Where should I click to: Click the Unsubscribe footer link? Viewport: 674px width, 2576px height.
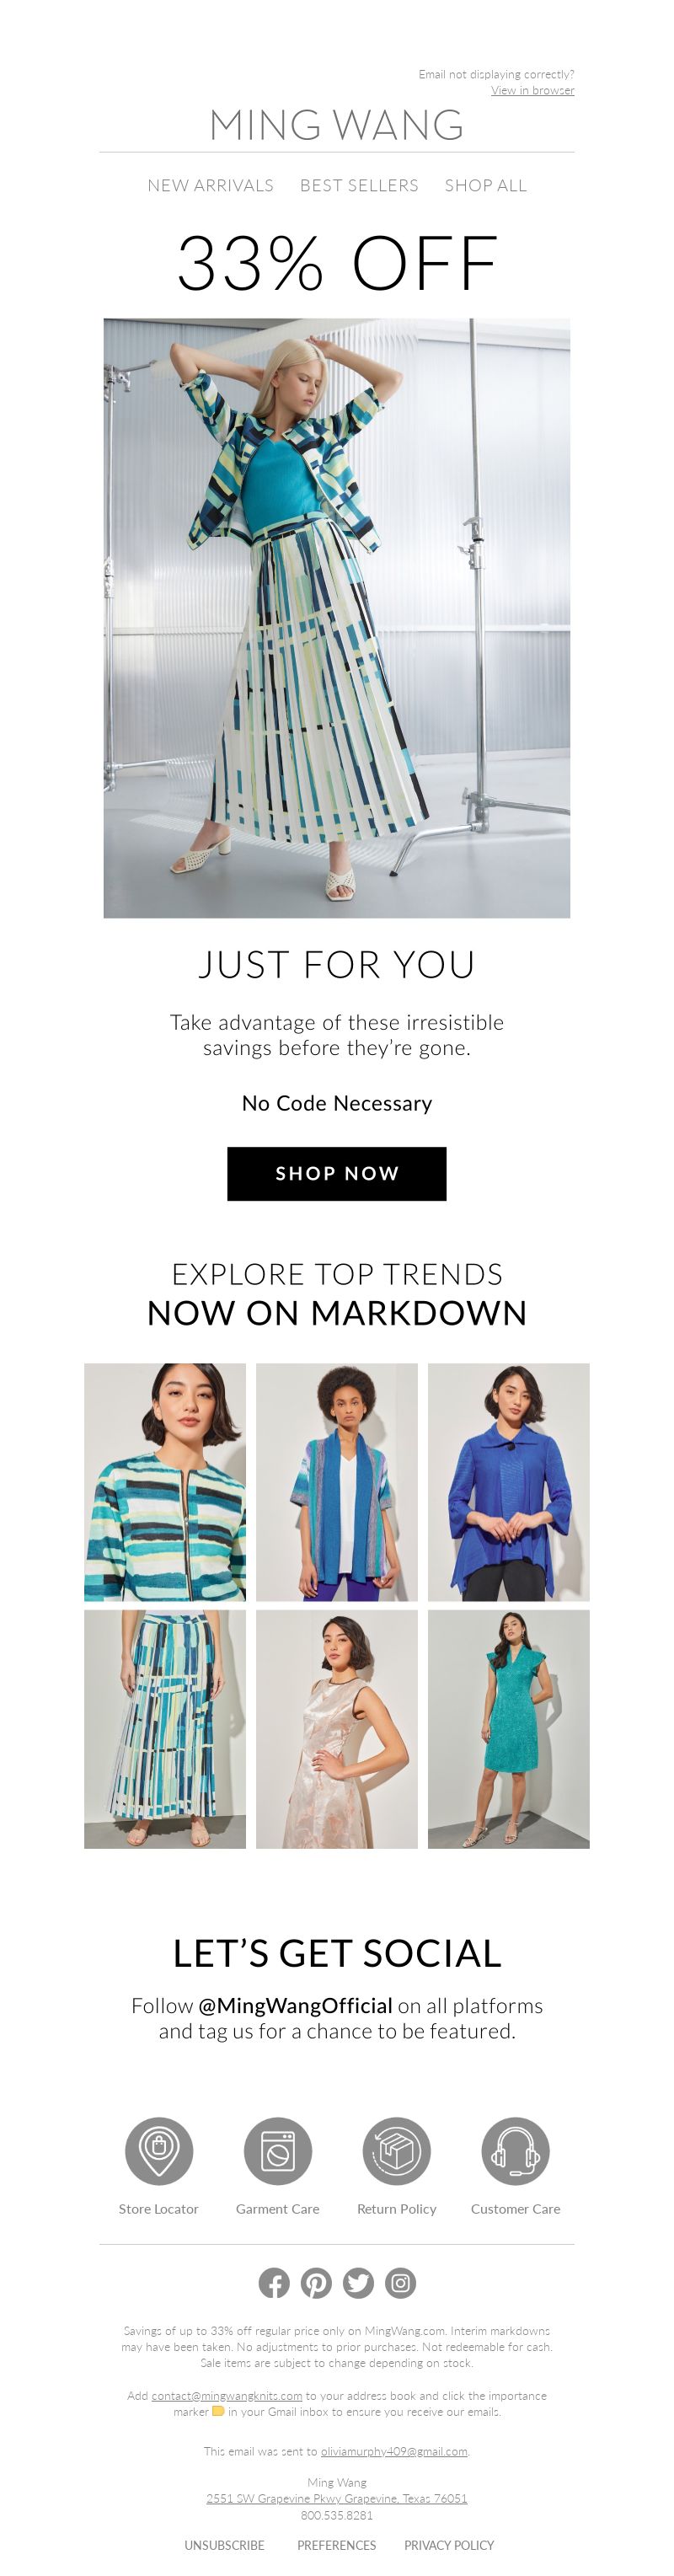click(x=224, y=2544)
